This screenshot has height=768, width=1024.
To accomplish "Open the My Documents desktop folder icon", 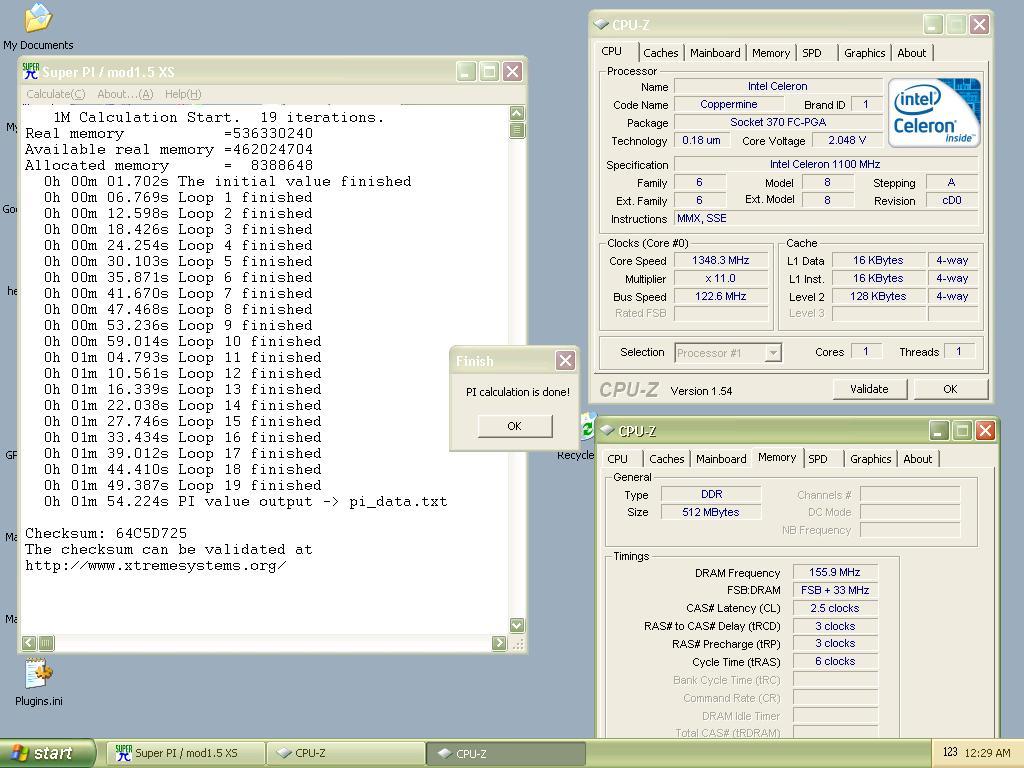I will coord(38,18).
